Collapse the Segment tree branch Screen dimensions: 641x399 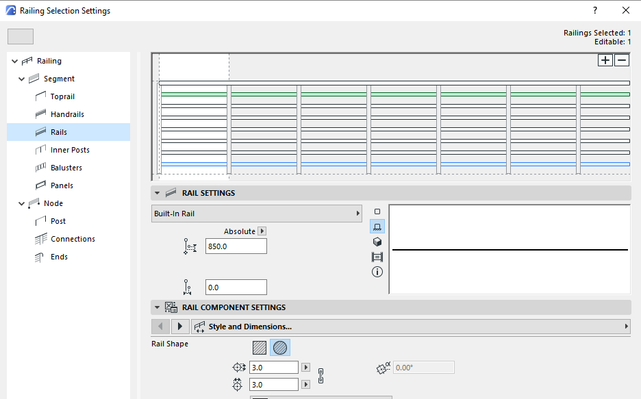pyautogui.click(x=22, y=79)
